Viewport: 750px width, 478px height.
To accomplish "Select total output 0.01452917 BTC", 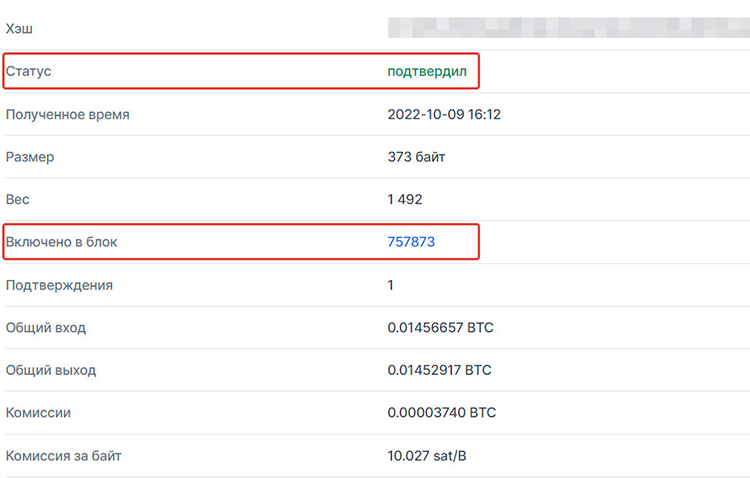I will point(439,370).
